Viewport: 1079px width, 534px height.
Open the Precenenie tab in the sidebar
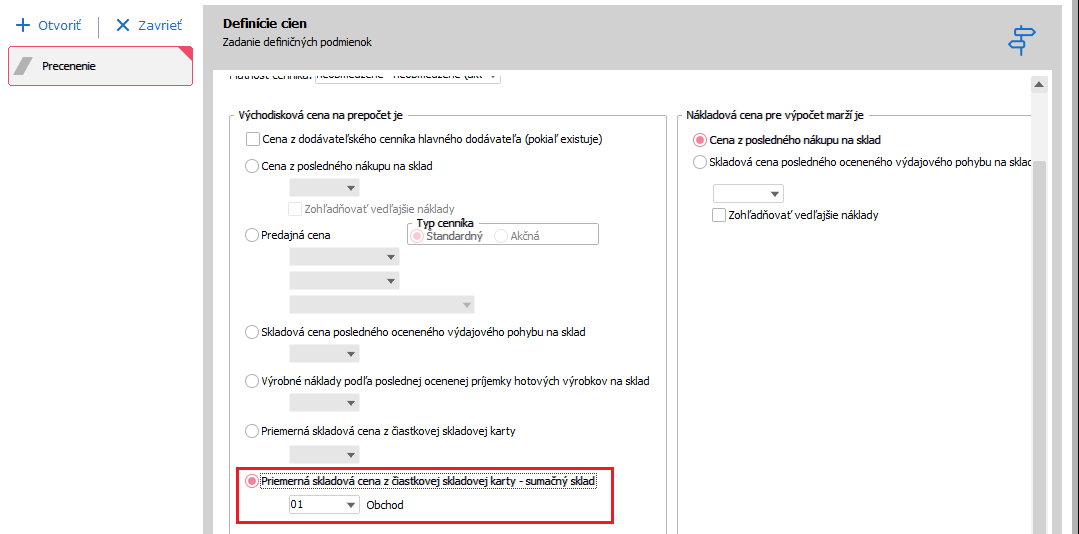(x=100, y=66)
